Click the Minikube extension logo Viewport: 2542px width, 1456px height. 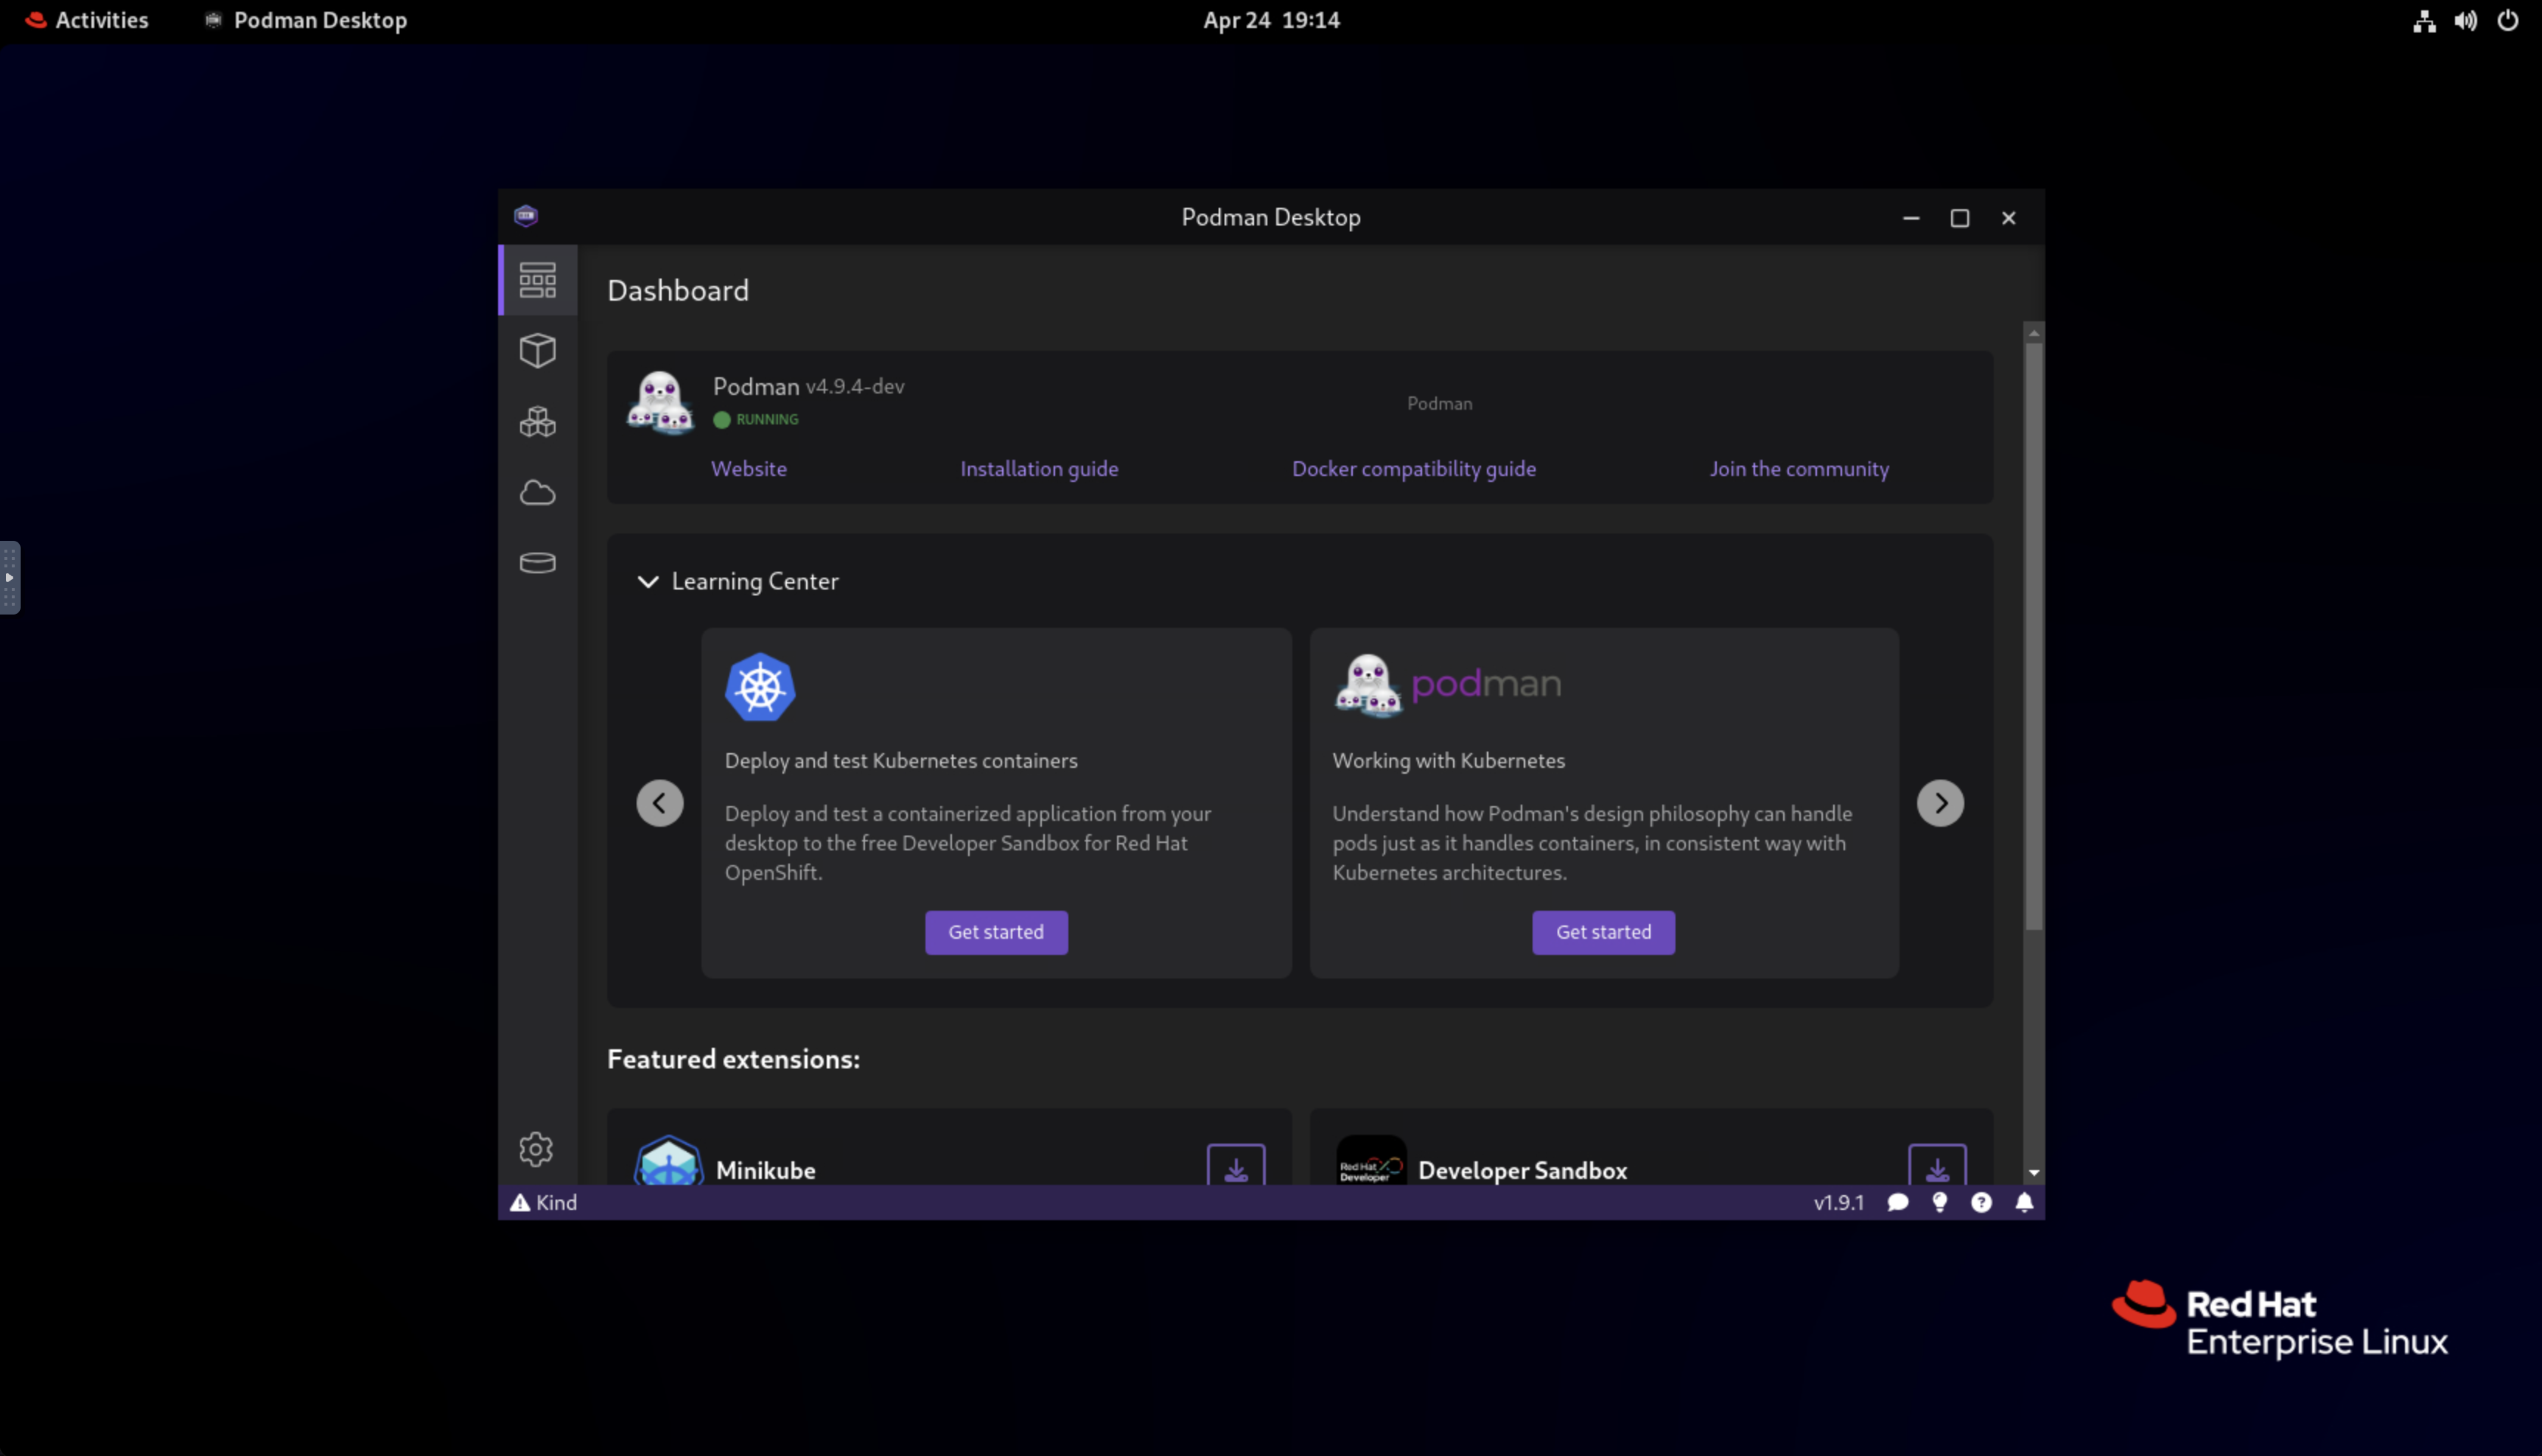(668, 1162)
